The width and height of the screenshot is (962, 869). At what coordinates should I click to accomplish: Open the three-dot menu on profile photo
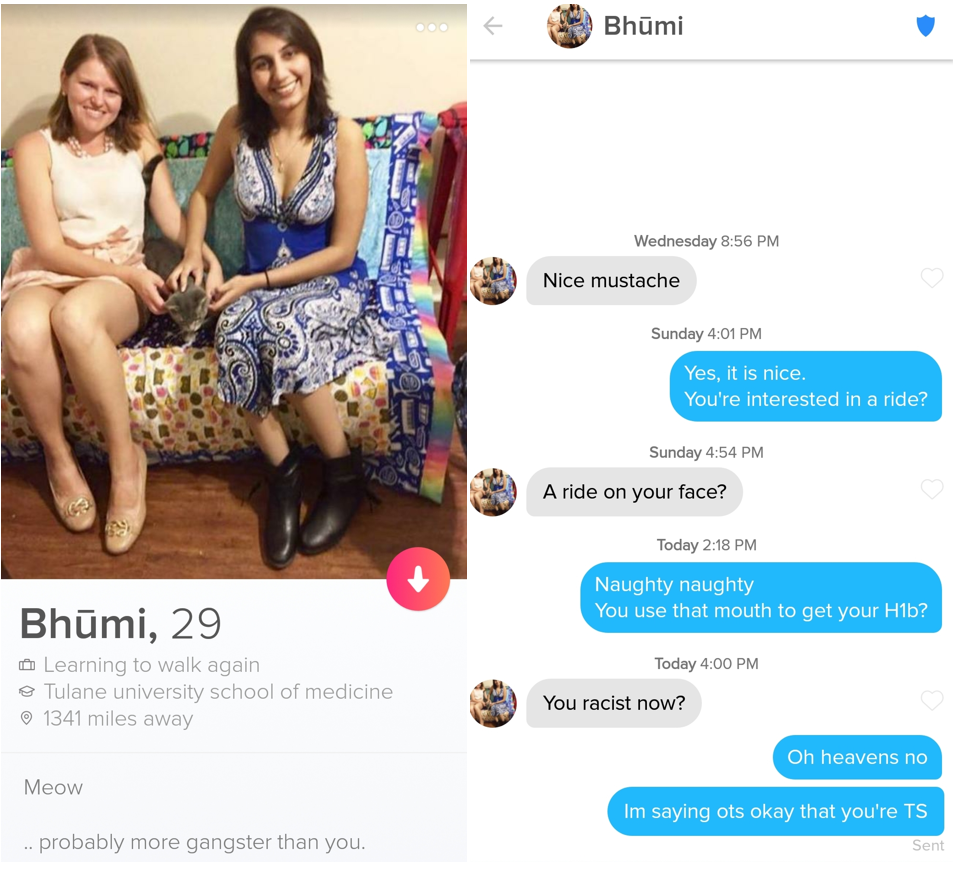pyautogui.click(x=431, y=28)
